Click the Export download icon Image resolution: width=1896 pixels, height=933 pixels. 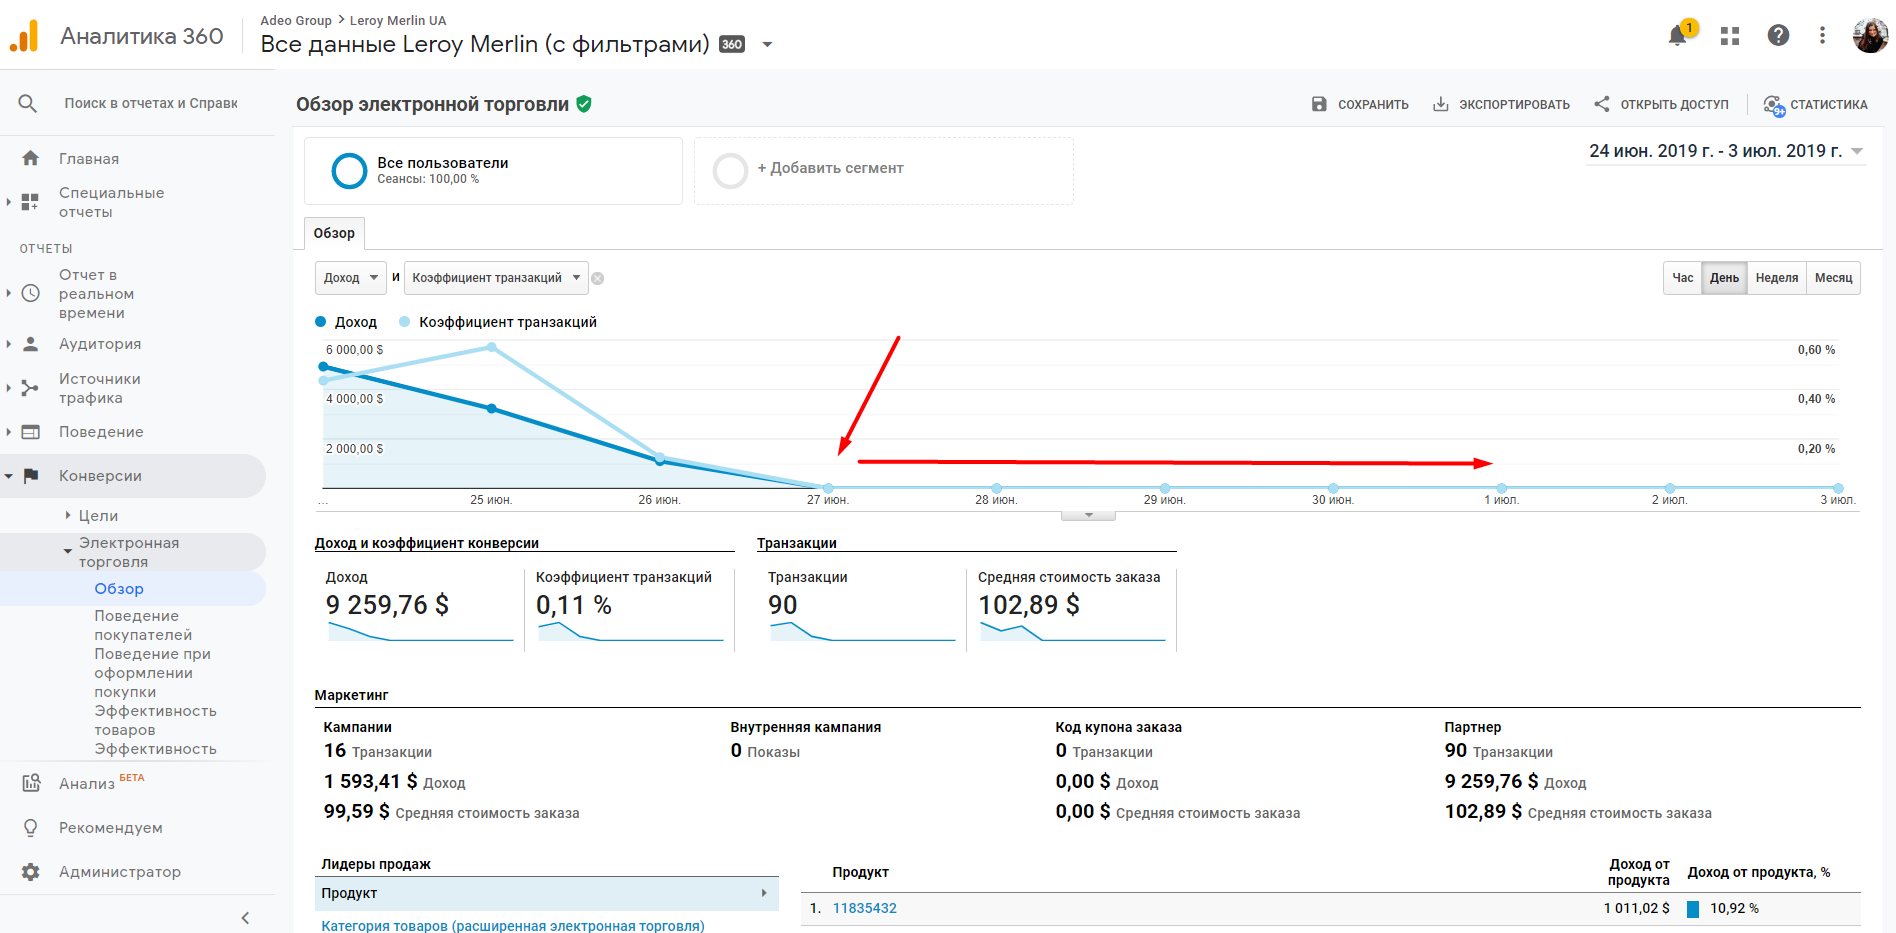tap(1440, 104)
